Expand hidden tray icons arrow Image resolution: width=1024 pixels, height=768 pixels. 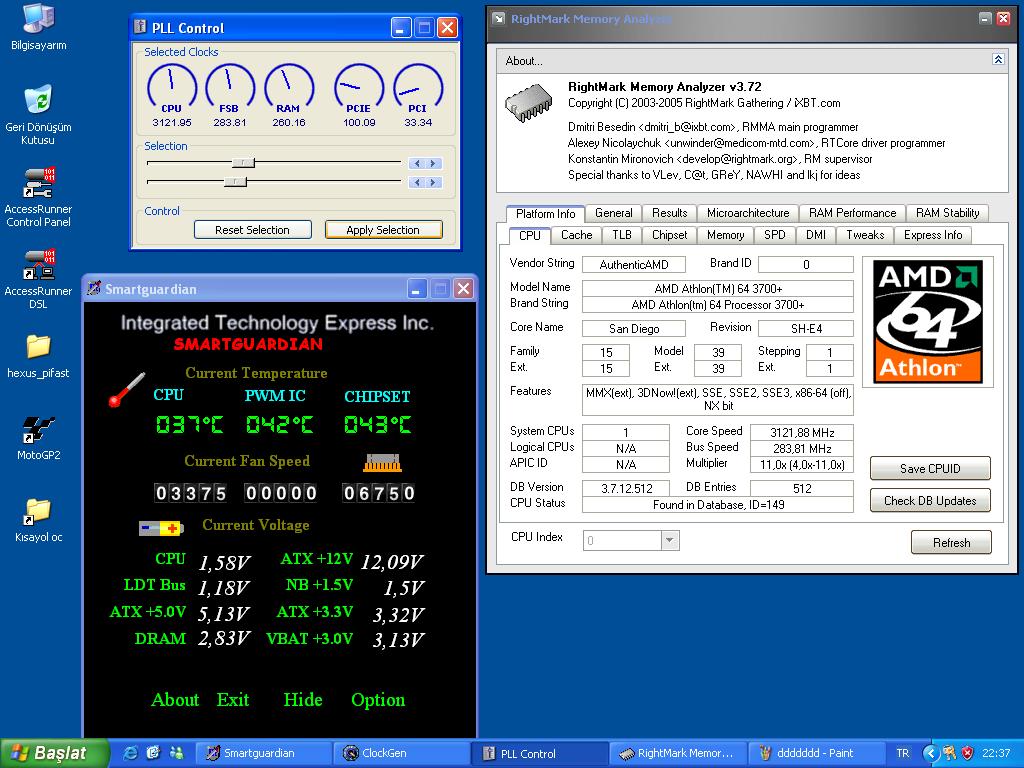pos(930,753)
